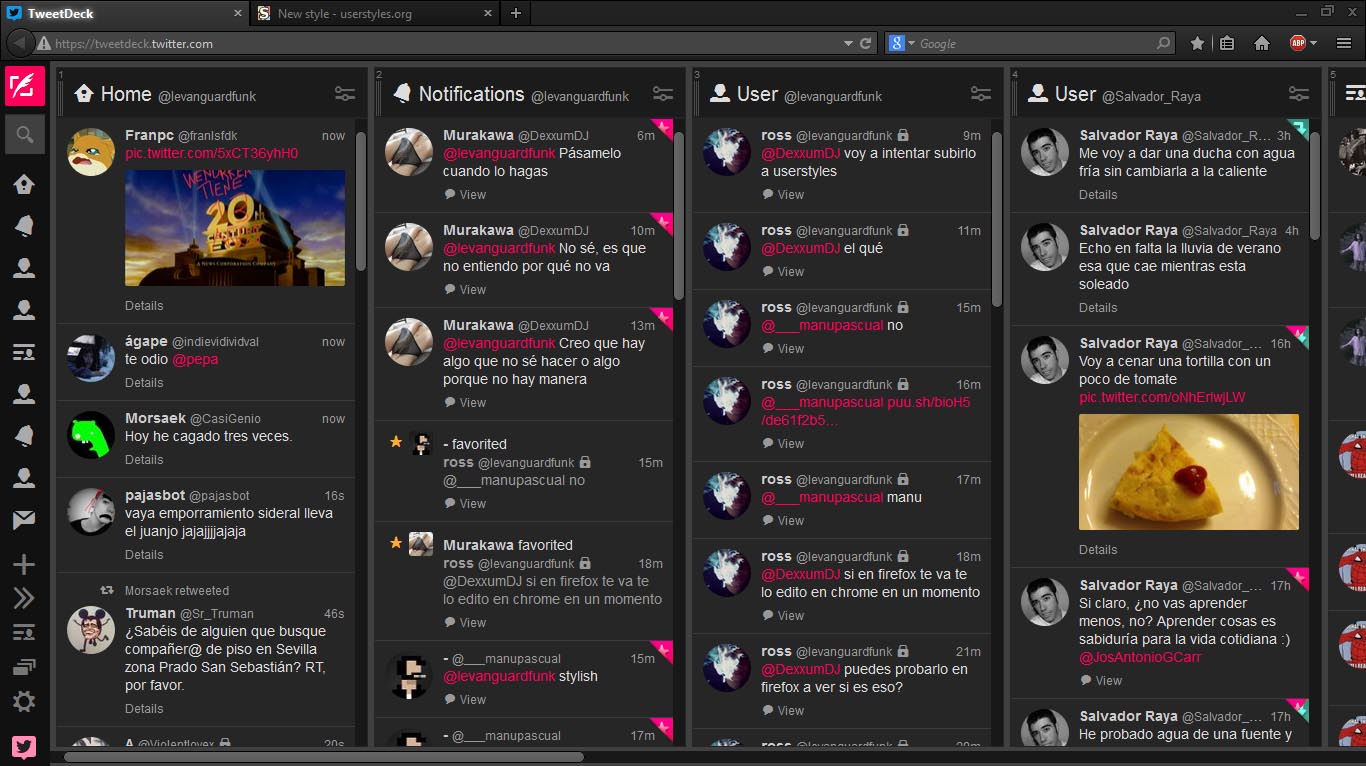
Task: Expand the sidebar with double-chevron icon
Action: pos(24,598)
